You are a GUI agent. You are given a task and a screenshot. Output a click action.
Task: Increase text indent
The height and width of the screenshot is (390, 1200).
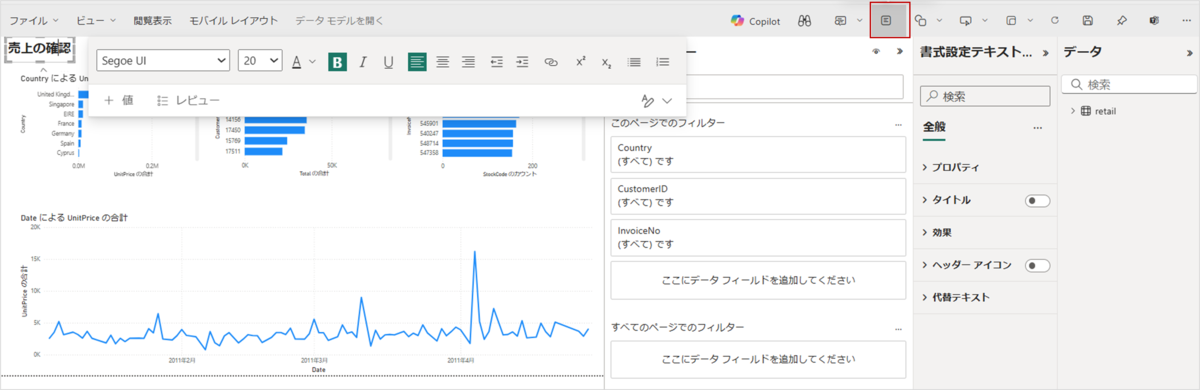coord(522,62)
